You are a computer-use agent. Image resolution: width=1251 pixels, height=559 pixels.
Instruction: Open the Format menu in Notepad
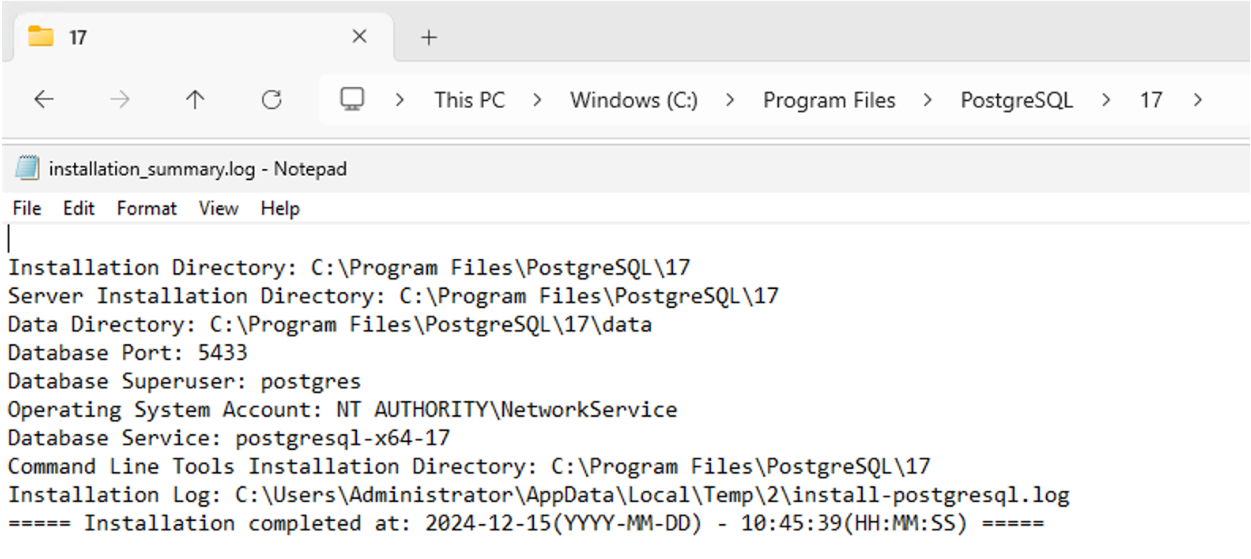[146, 208]
